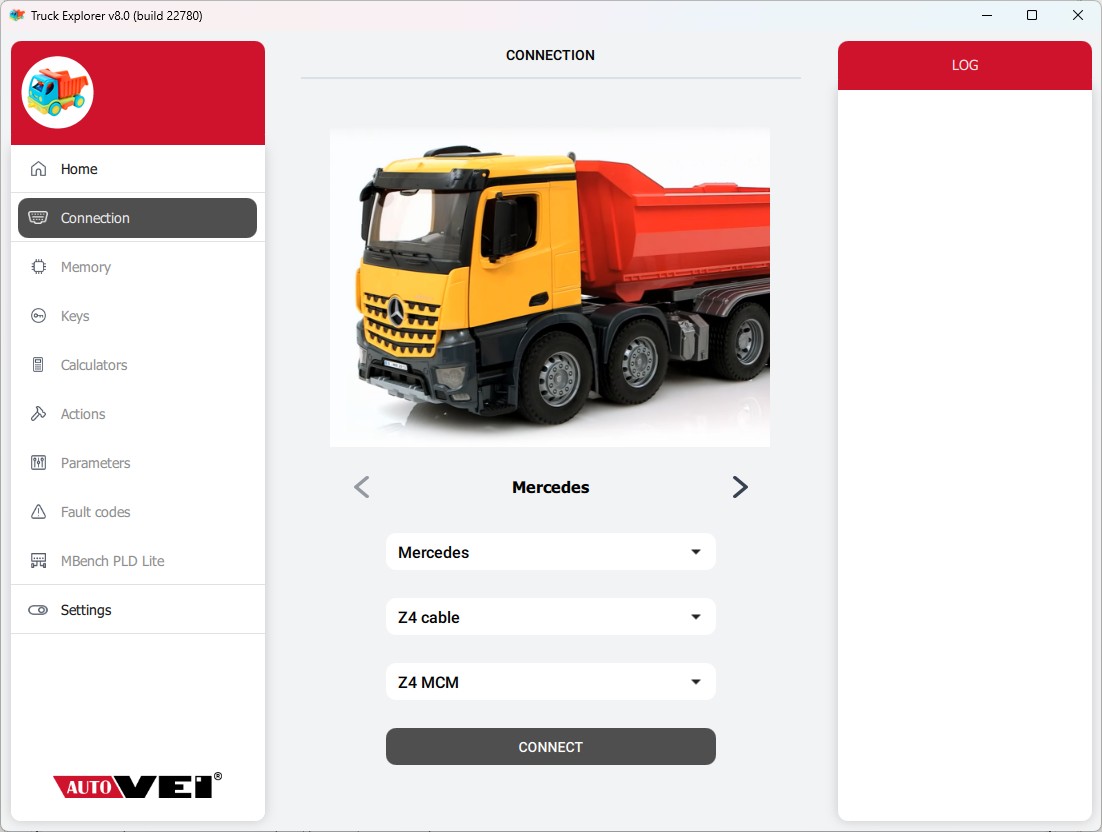Open Memory via its chip icon
Viewport: 1102px width, 832px height.
36,266
